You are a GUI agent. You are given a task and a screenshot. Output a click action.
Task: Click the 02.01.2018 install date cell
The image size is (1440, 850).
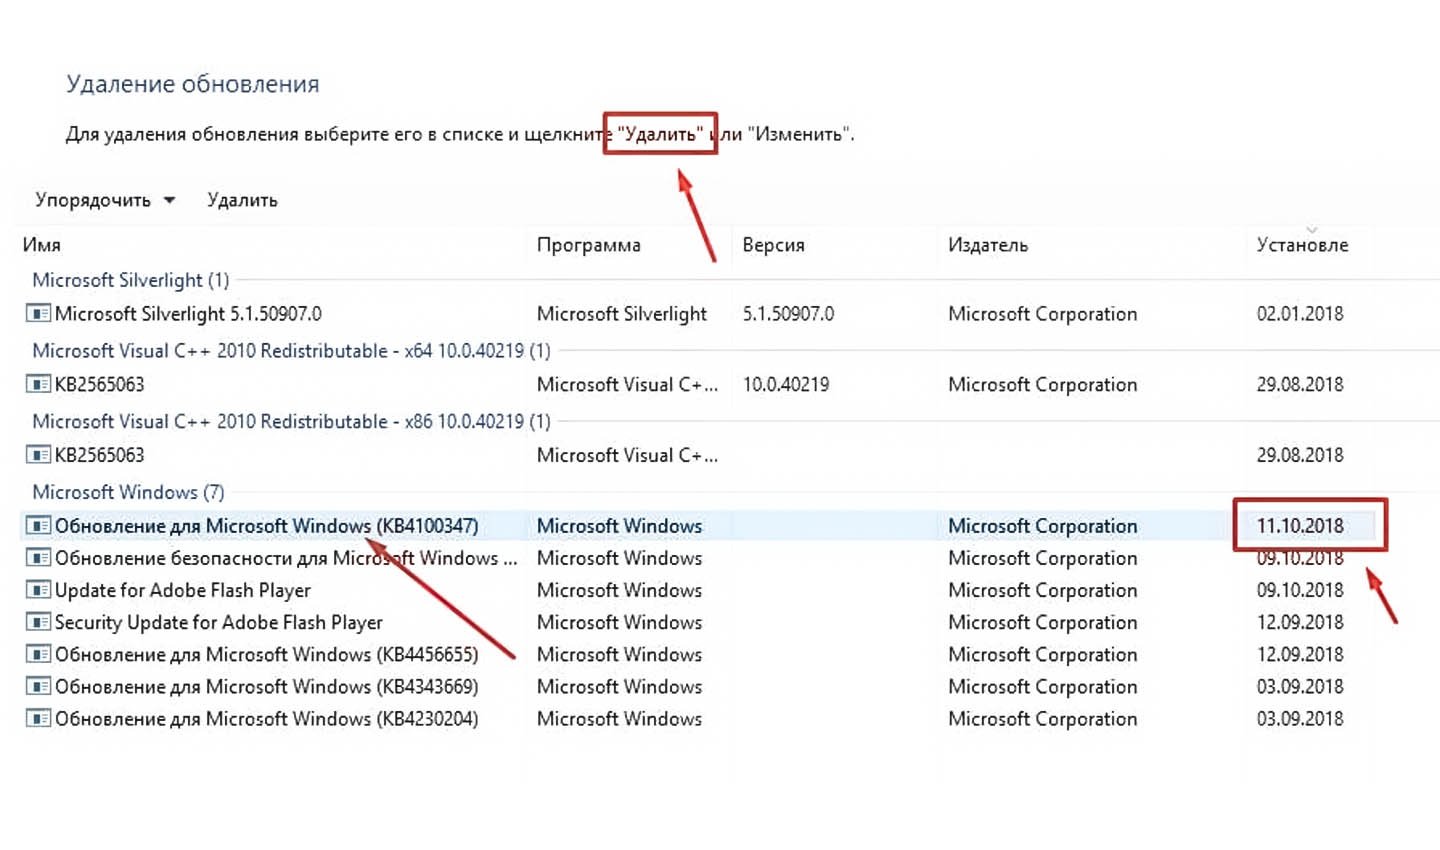1300,314
